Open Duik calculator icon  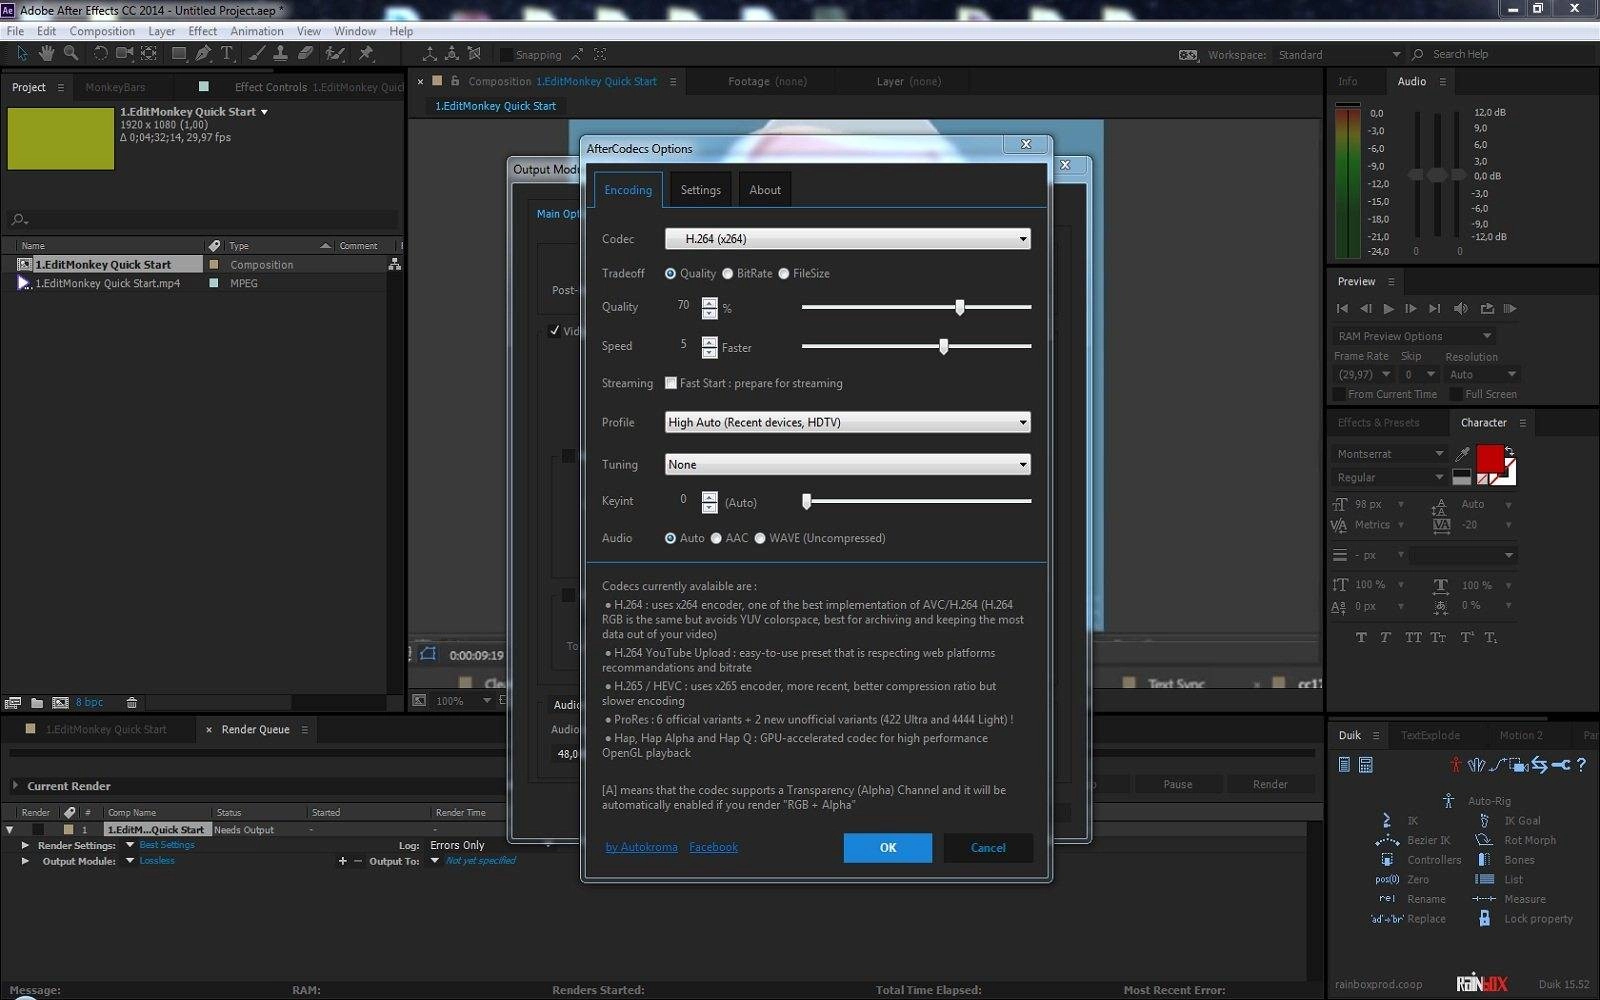pyautogui.click(x=1366, y=765)
